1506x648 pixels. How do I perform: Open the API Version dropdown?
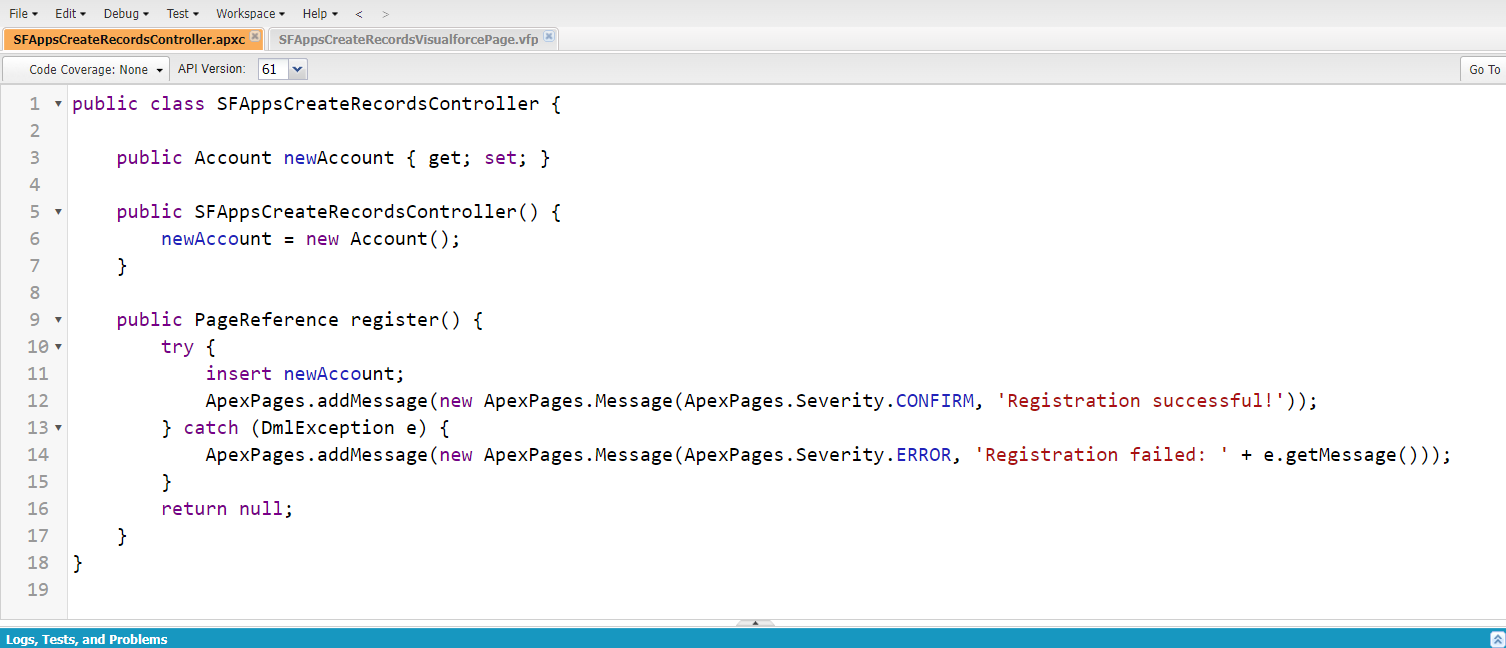click(x=296, y=69)
